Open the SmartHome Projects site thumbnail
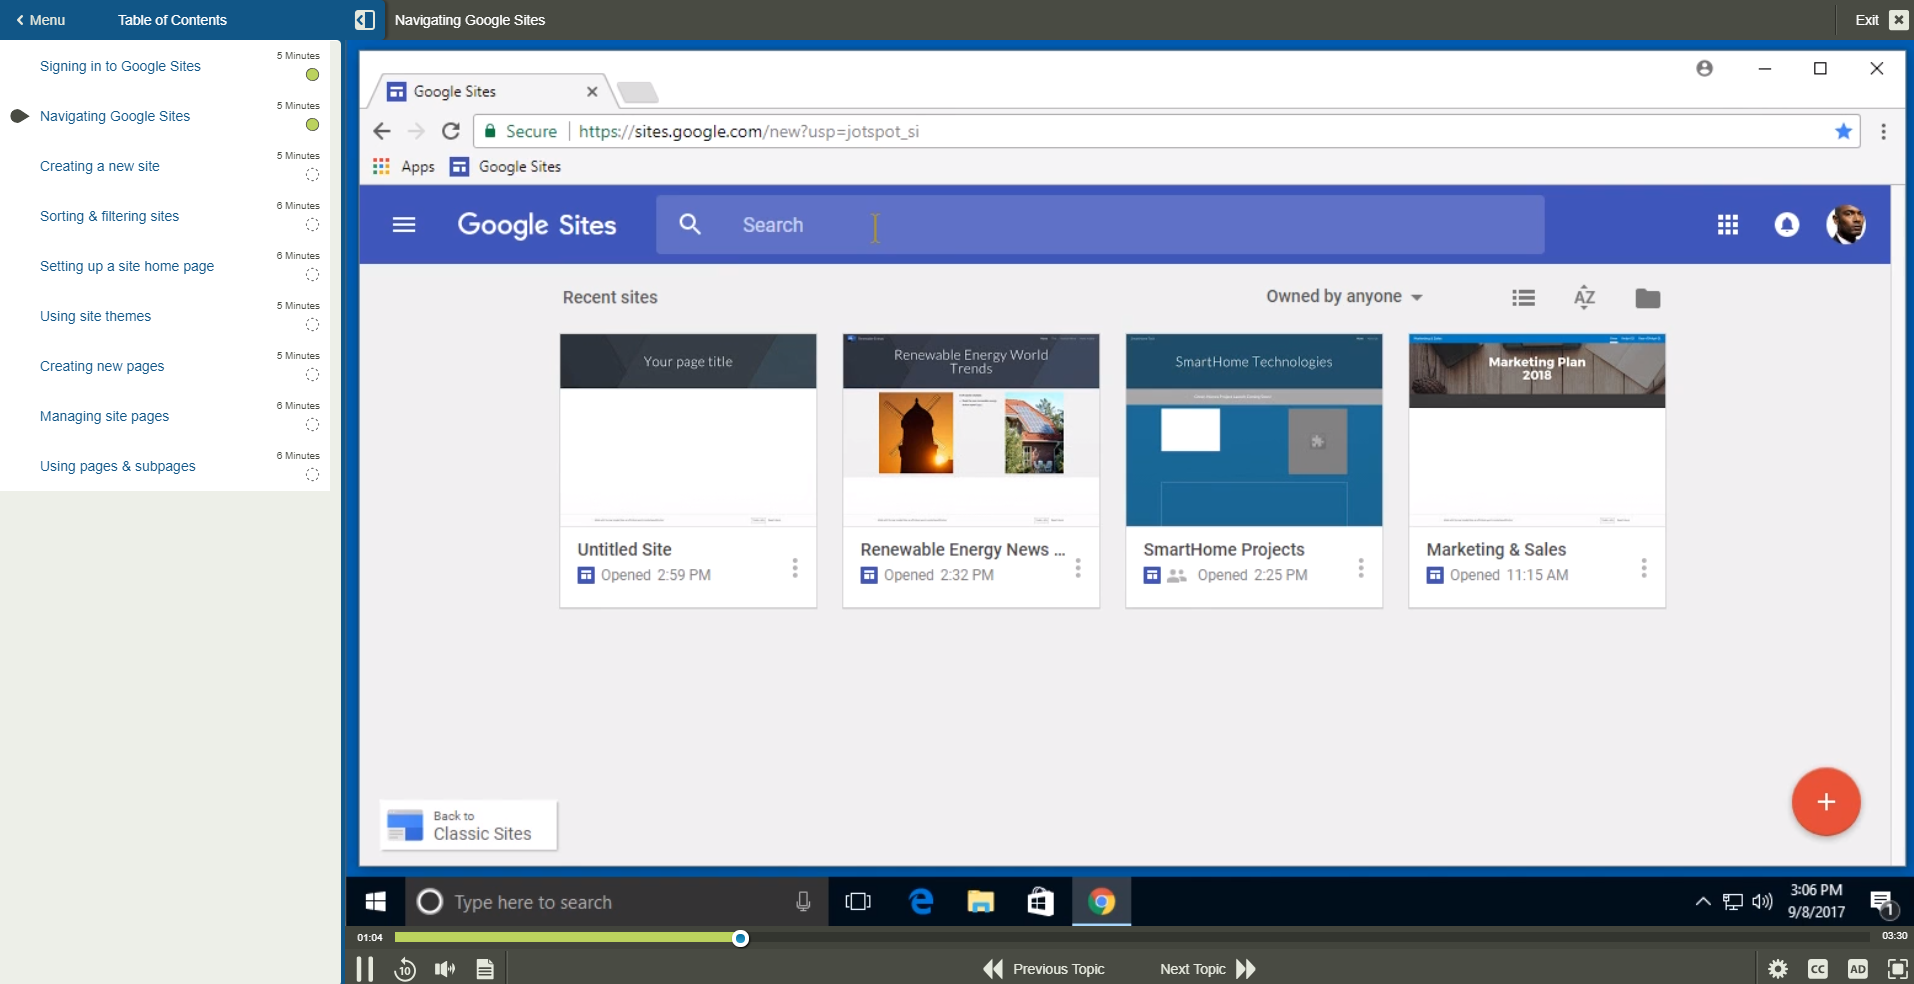This screenshot has height=984, width=1914. (1254, 431)
